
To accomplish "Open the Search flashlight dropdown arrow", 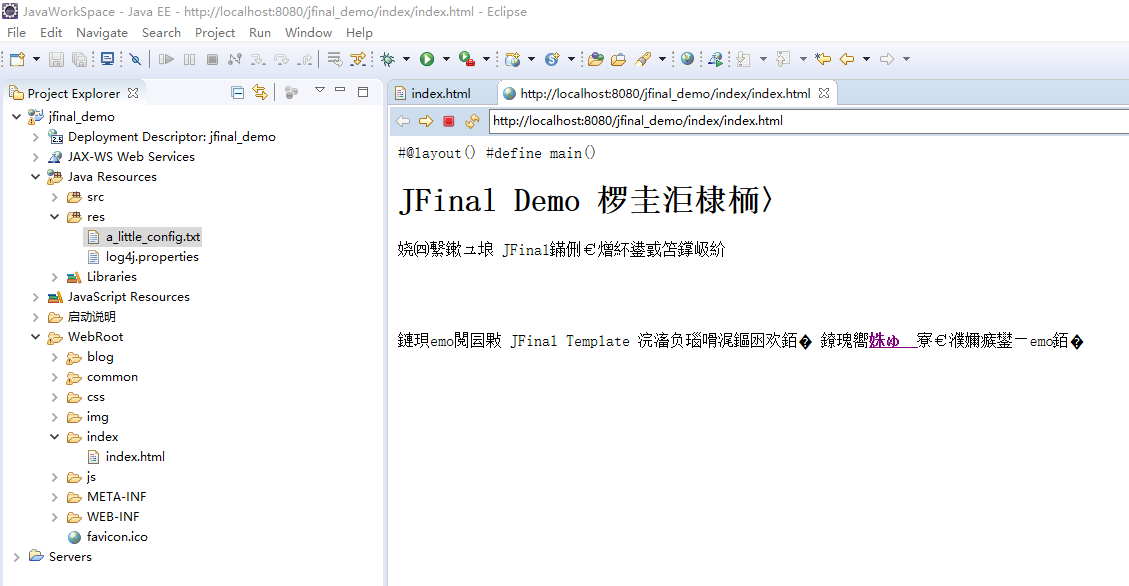I will (x=662, y=59).
